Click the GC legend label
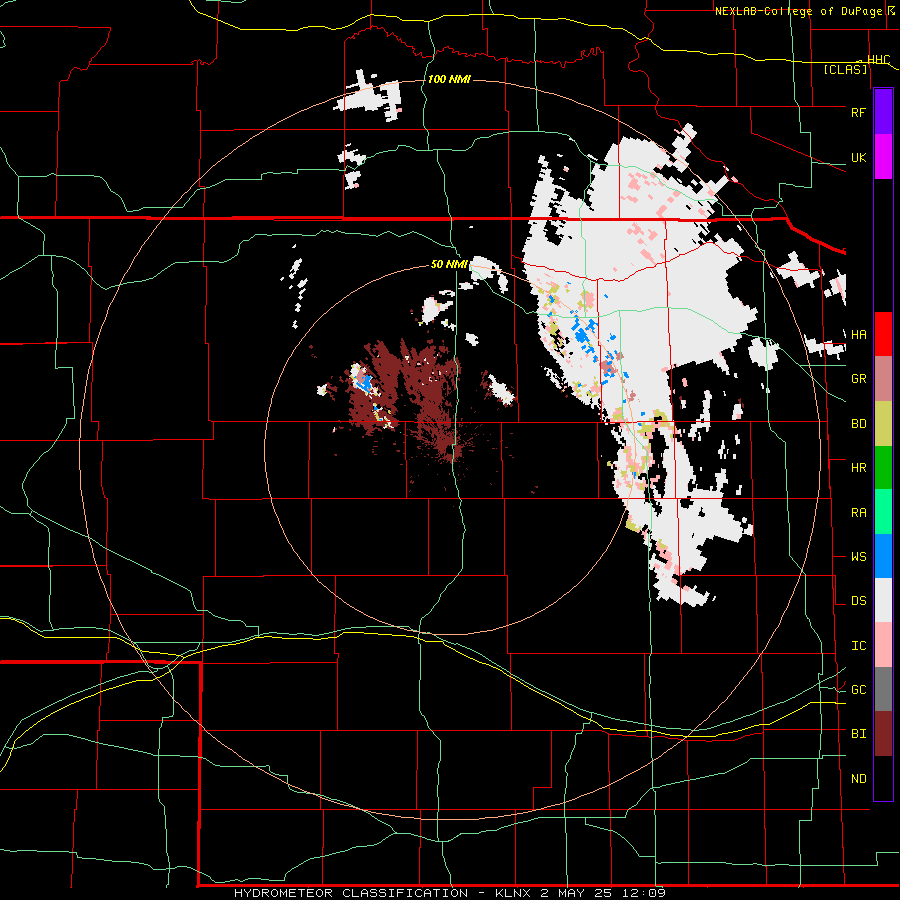The width and height of the screenshot is (900, 900). pyautogui.click(x=858, y=690)
